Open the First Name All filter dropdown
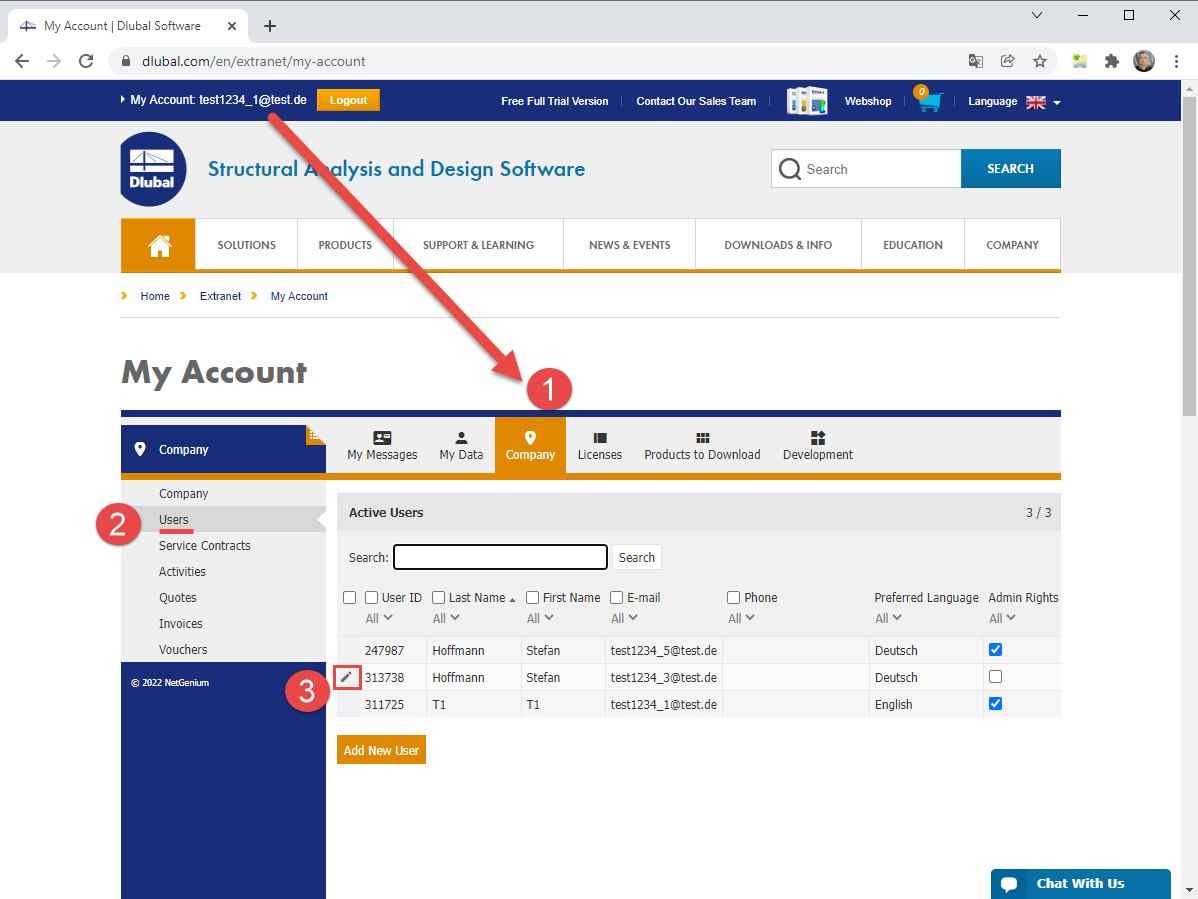This screenshot has height=899, width=1198. 540,618
